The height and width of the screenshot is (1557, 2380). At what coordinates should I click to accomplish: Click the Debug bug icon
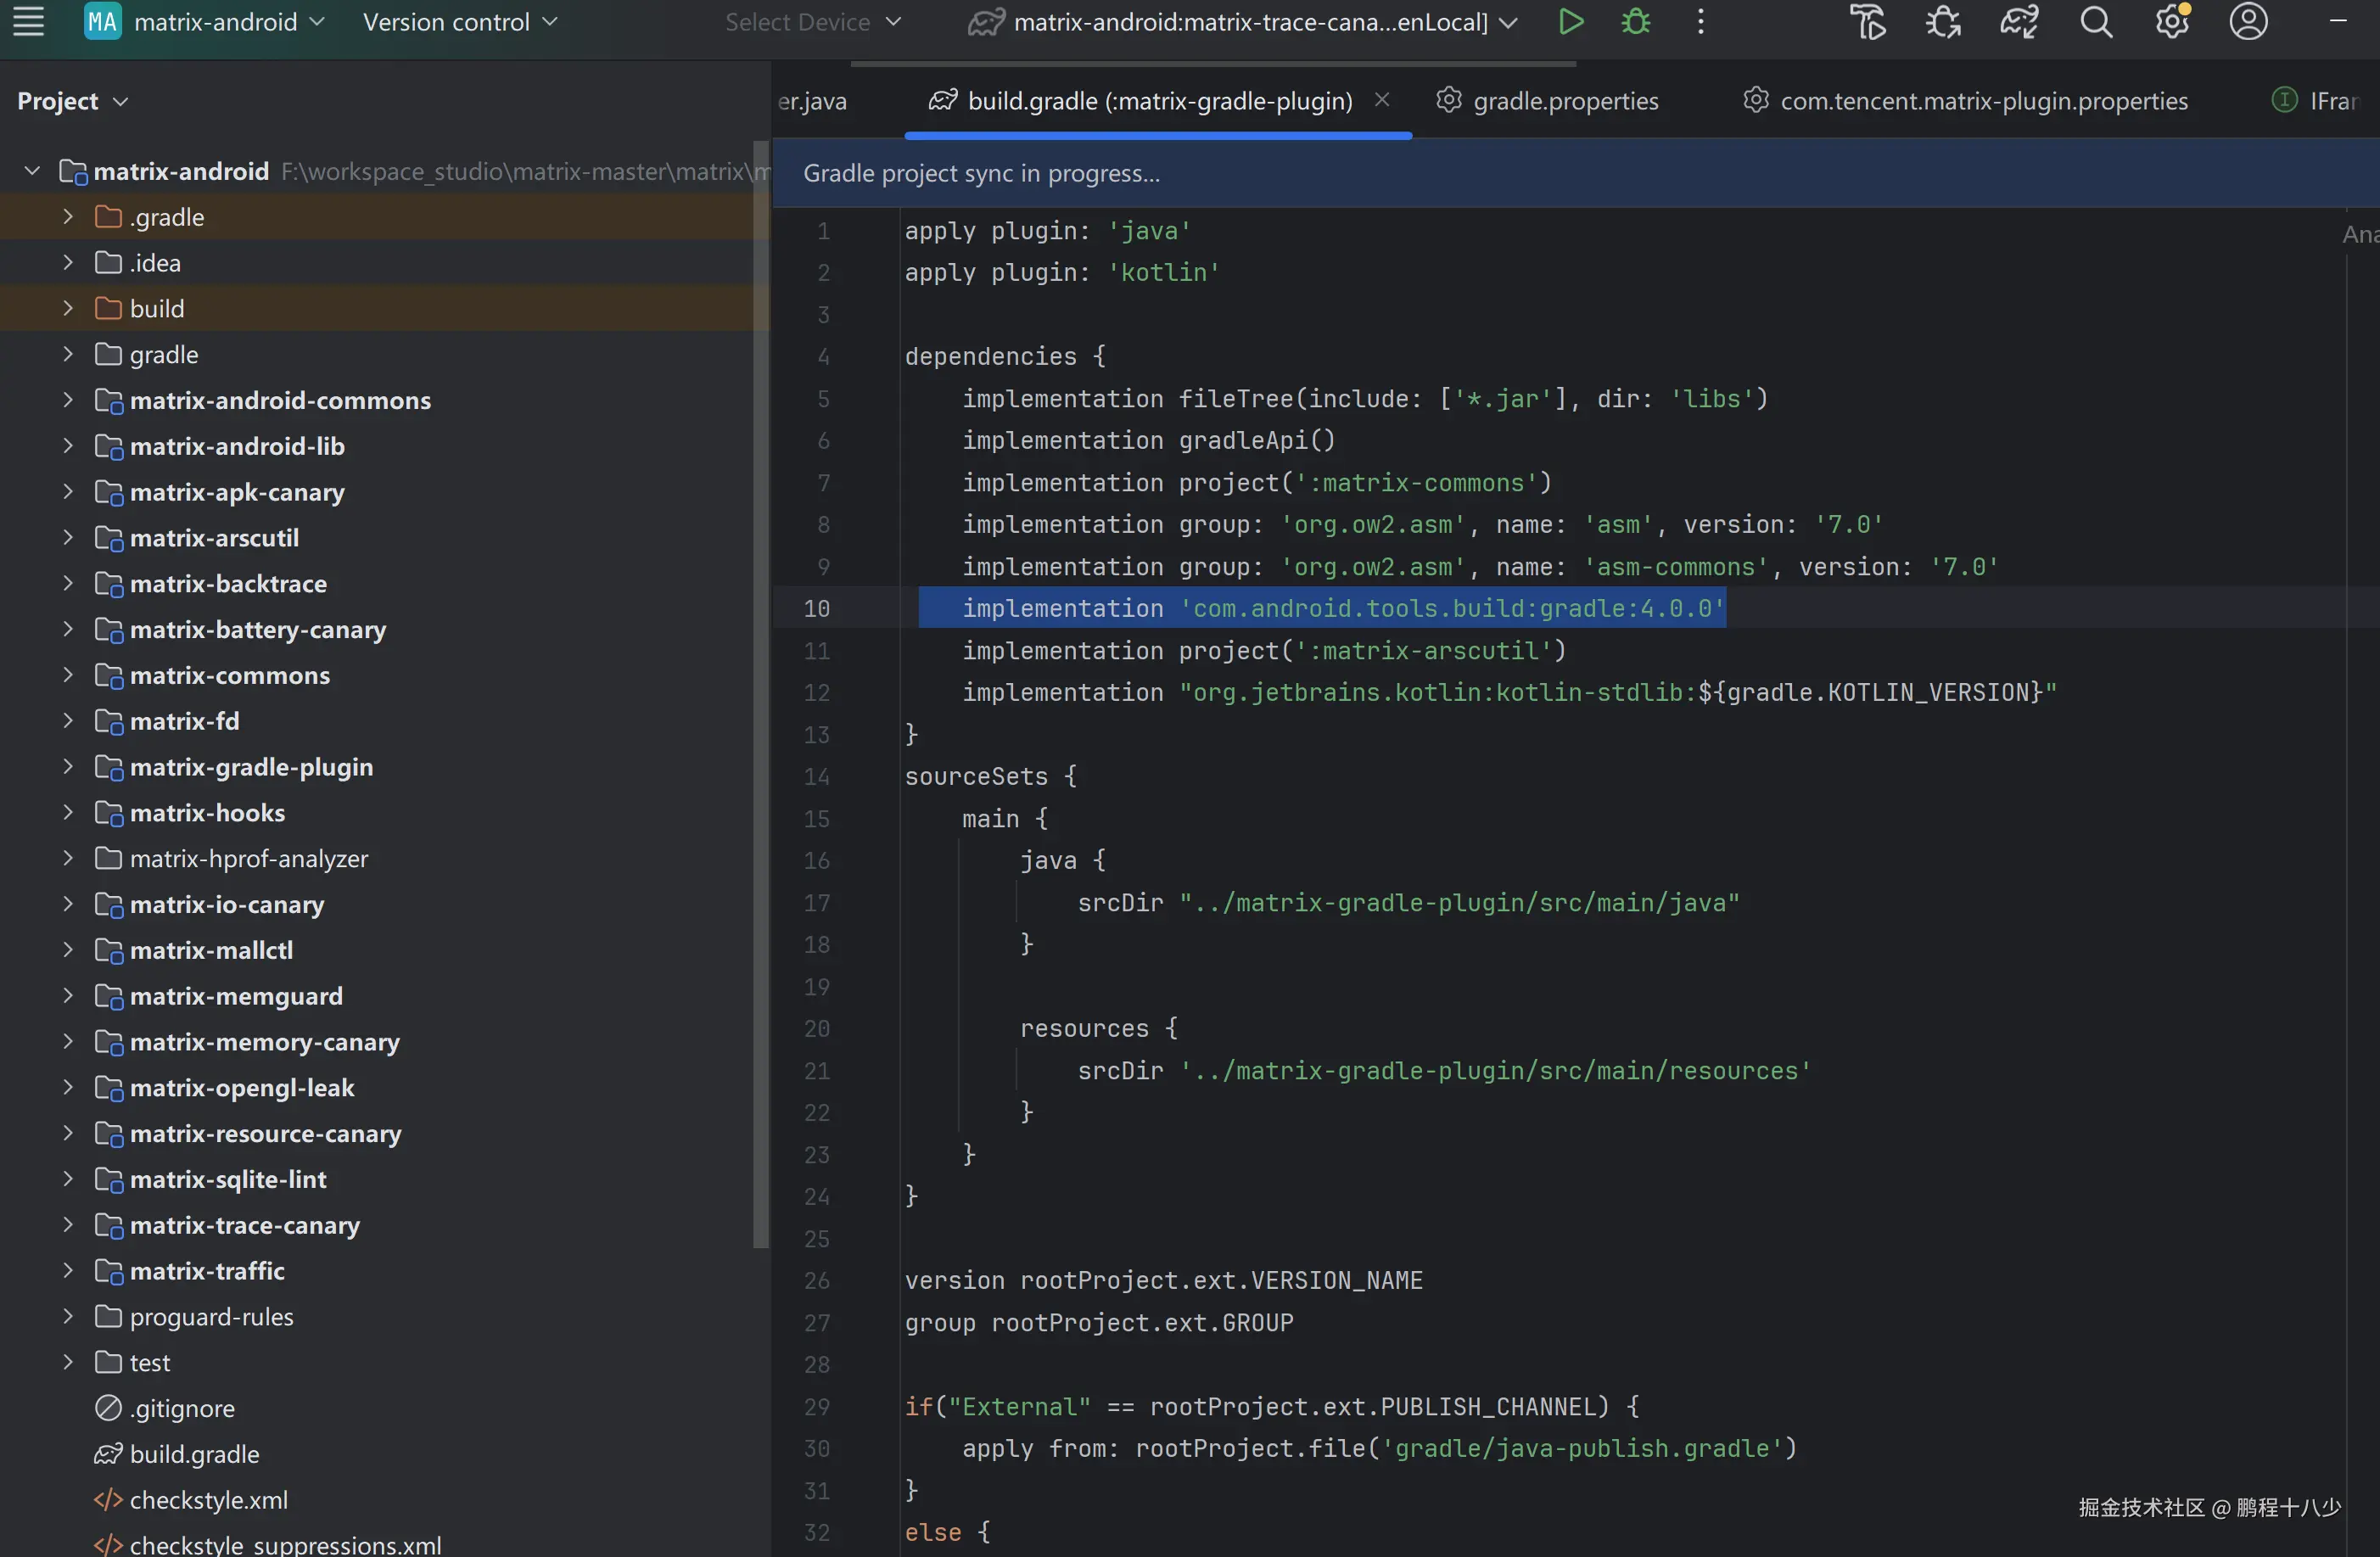(1636, 22)
